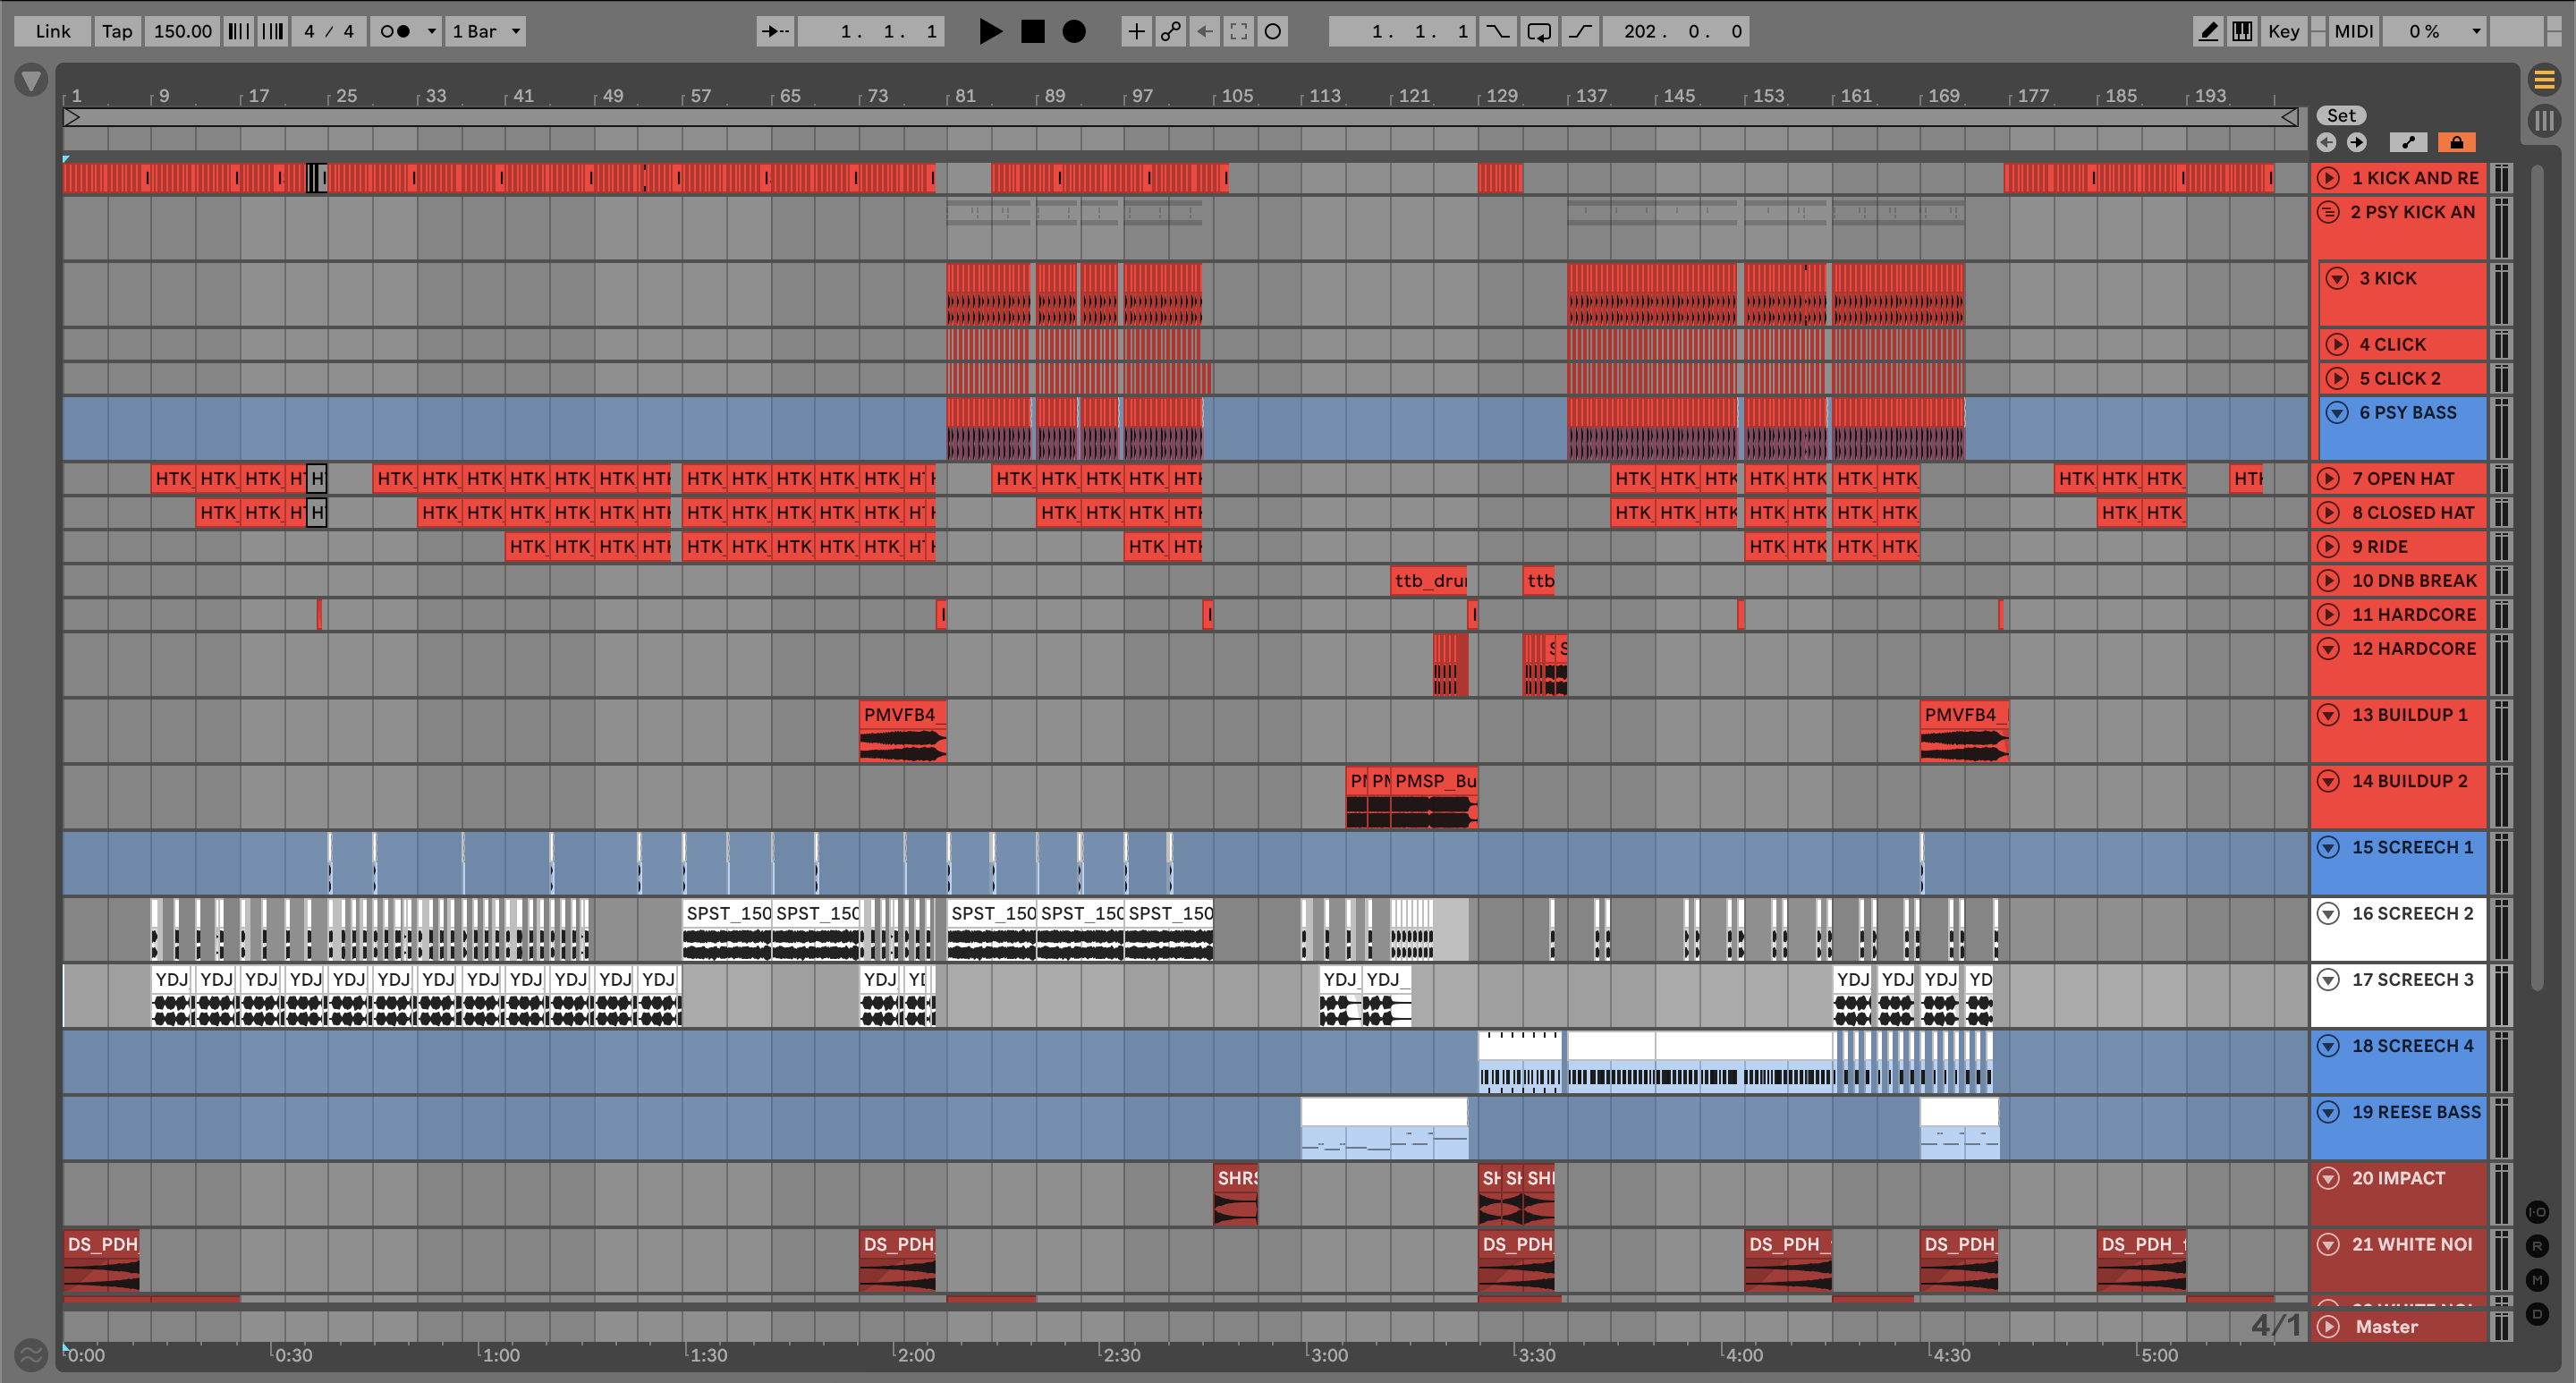Switch to Session View selector
Image resolution: width=2576 pixels, height=1383 pixels.
tap(2544, 121)
